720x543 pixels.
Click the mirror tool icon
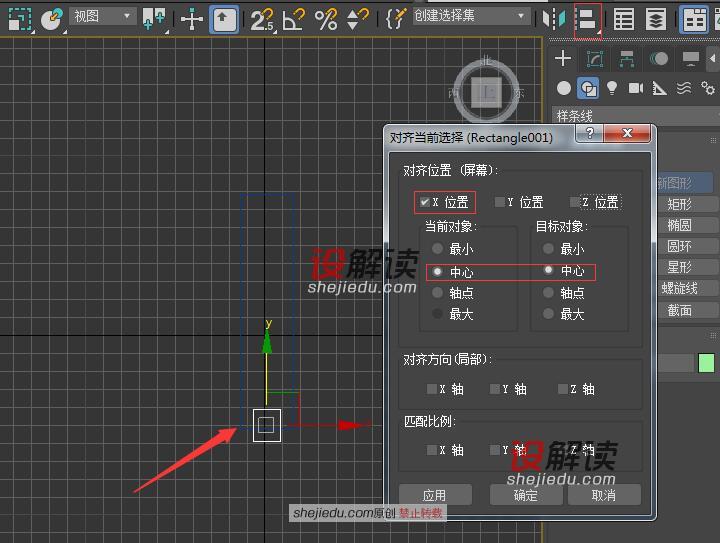pos(553,19)
